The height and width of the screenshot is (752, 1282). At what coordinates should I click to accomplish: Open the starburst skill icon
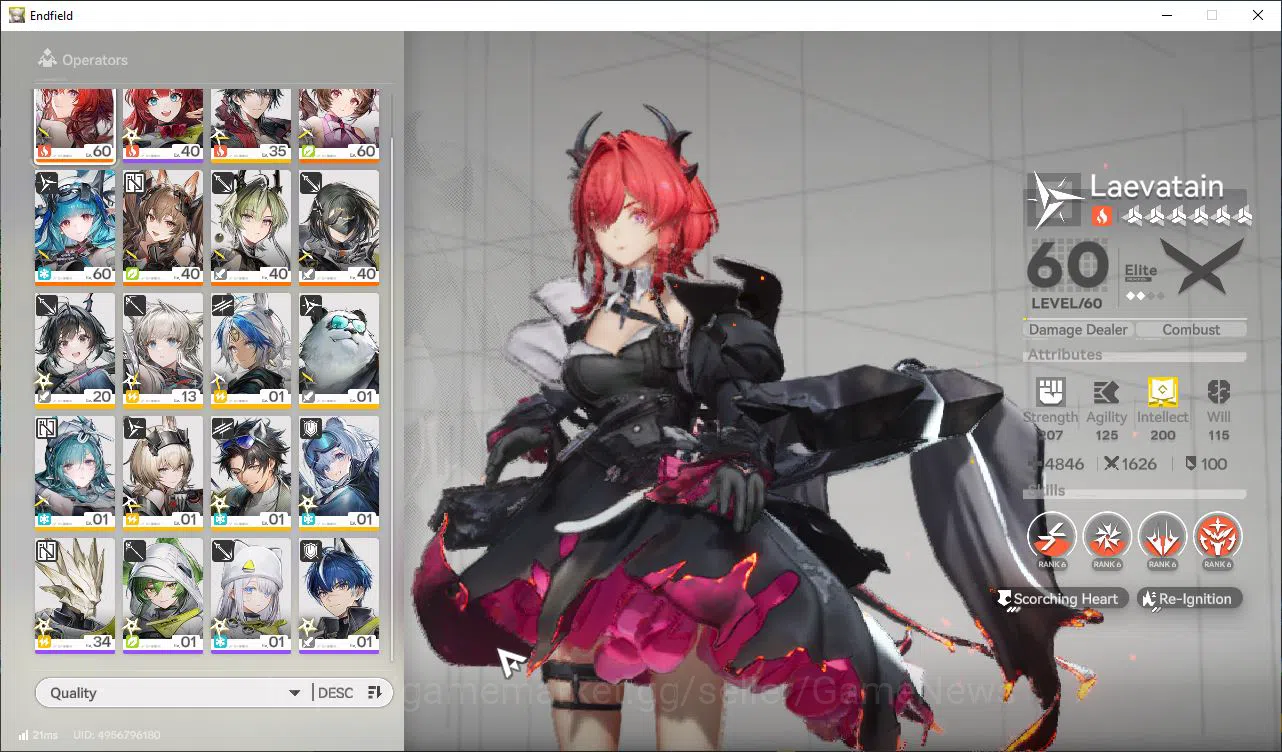pos(1107,536)
